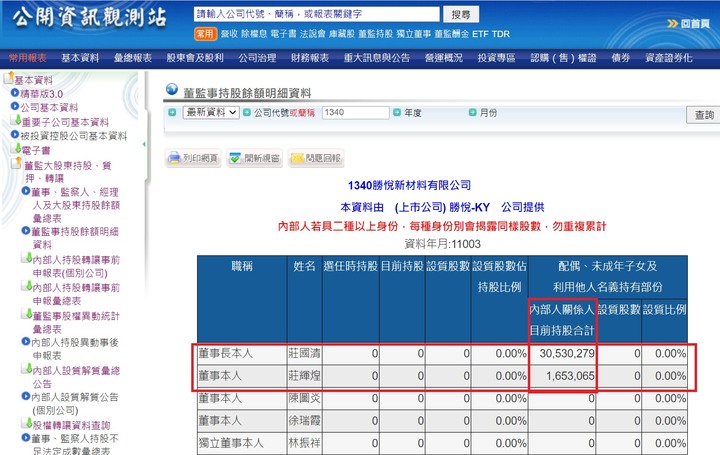
Task: Click the value 30,530,279
Action: 567,354
